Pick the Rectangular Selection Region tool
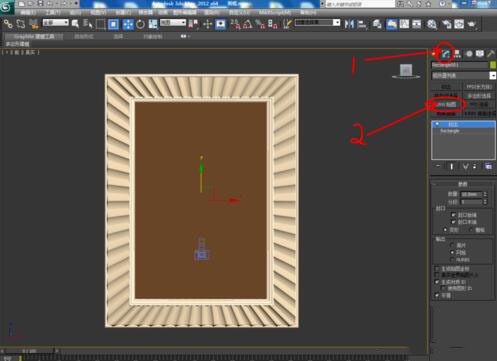The image size is (497, 361). coord(101,24)
